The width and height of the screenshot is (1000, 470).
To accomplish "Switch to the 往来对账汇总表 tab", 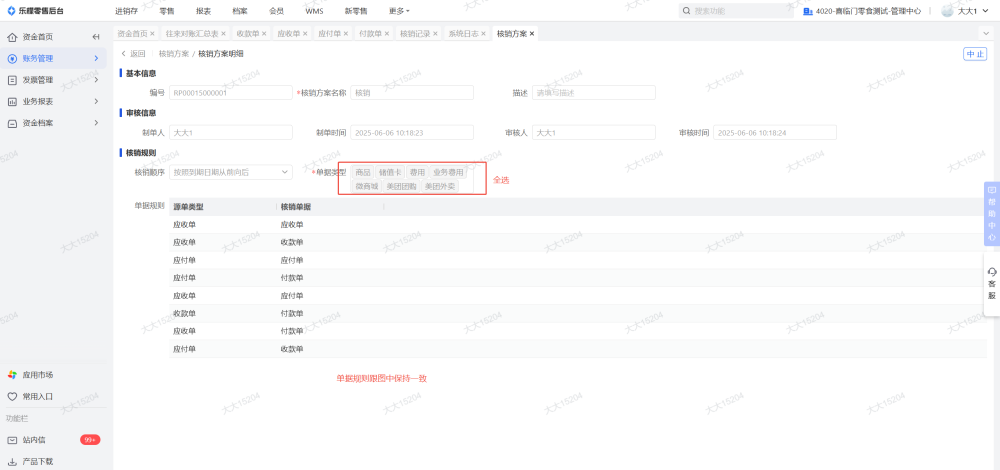I will (191, 33).
